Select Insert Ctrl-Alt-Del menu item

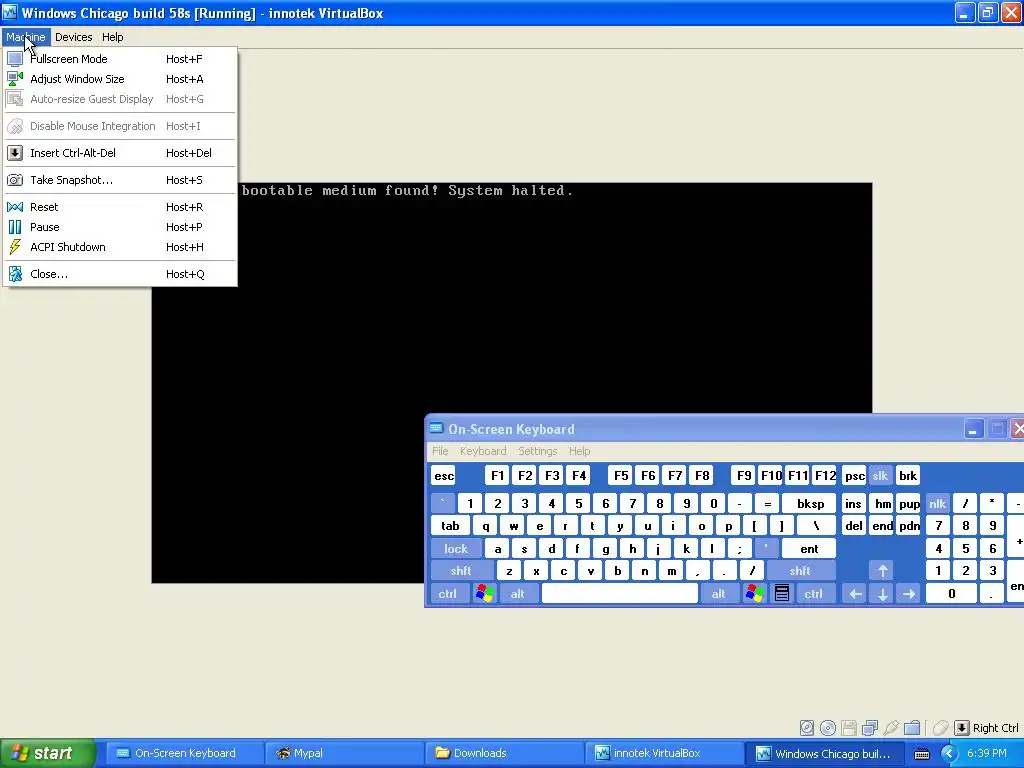tap(120, 153)
